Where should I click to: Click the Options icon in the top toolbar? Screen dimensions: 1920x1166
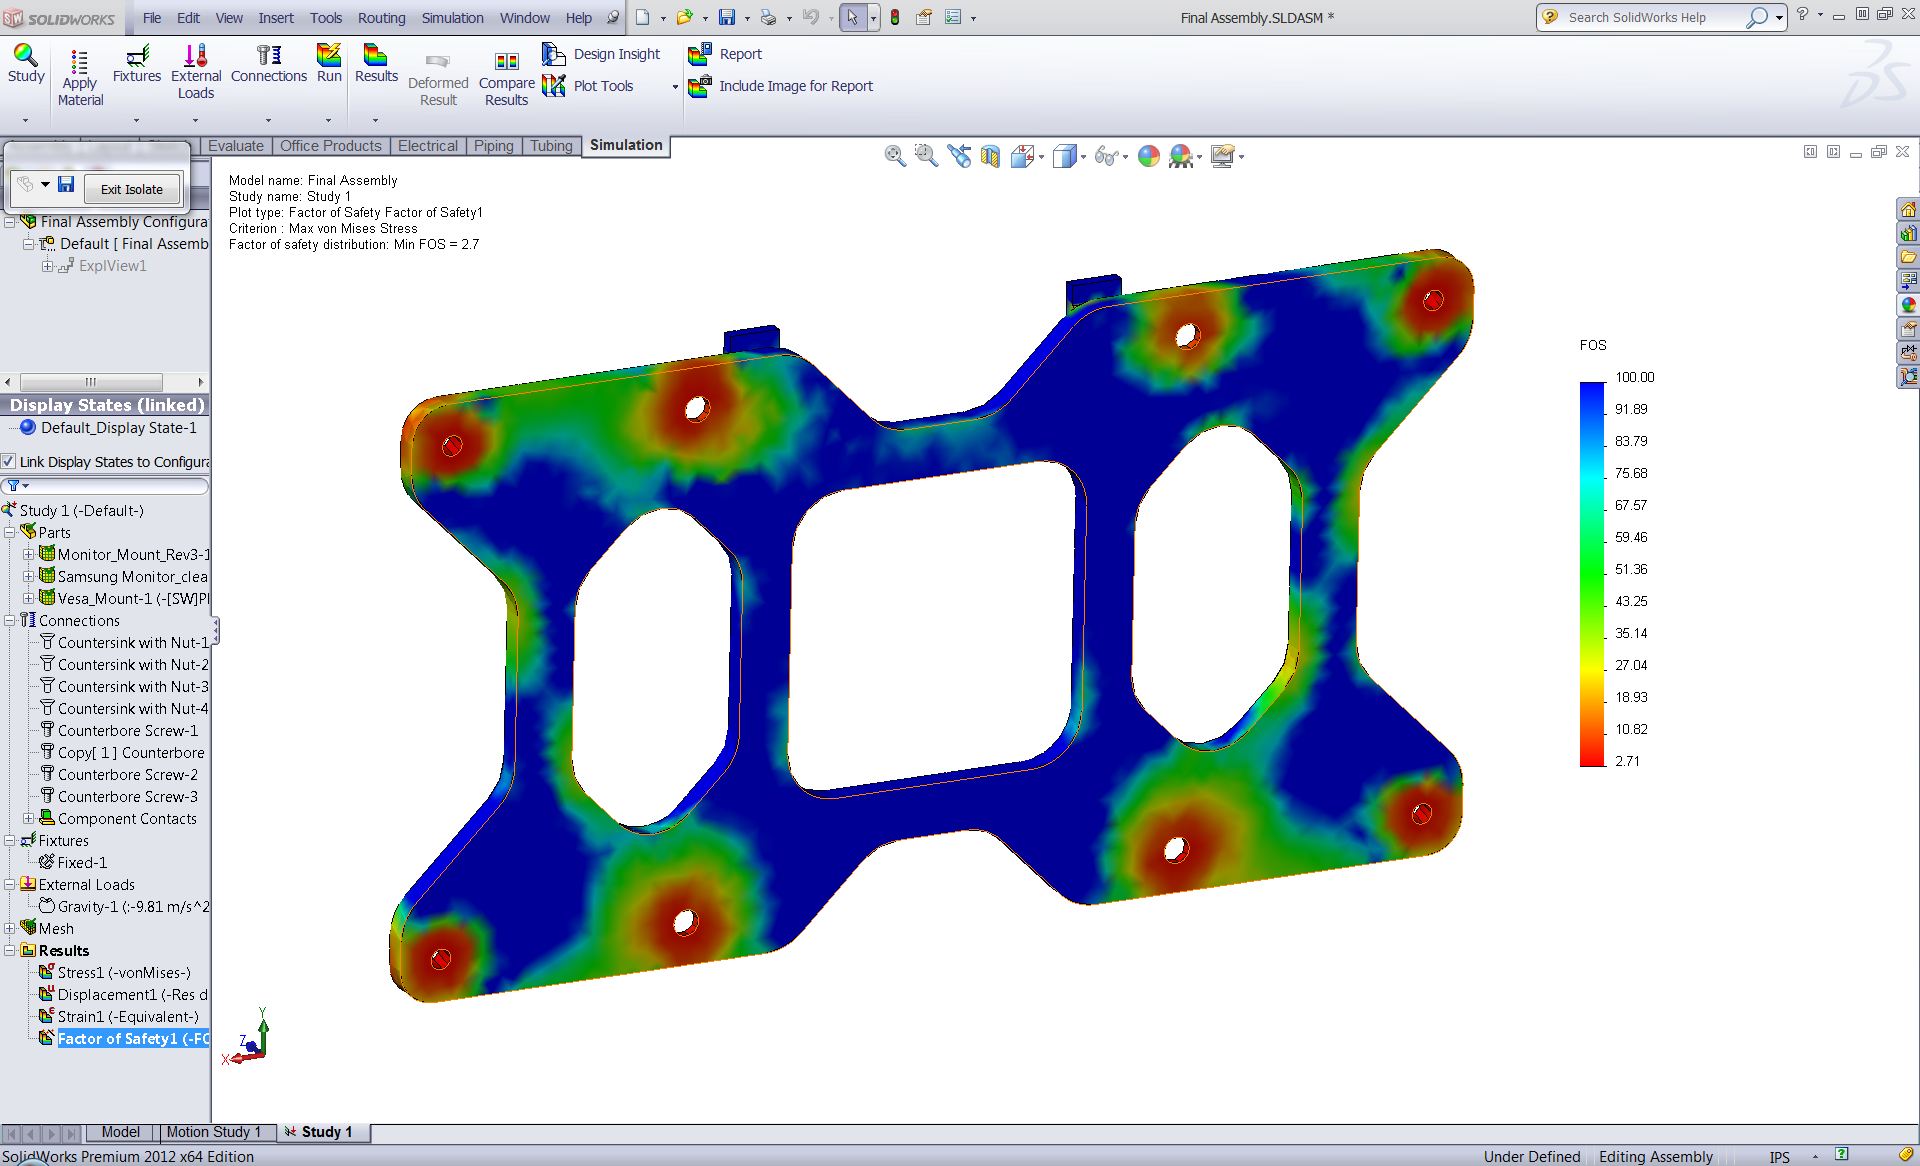pos(953,17)
